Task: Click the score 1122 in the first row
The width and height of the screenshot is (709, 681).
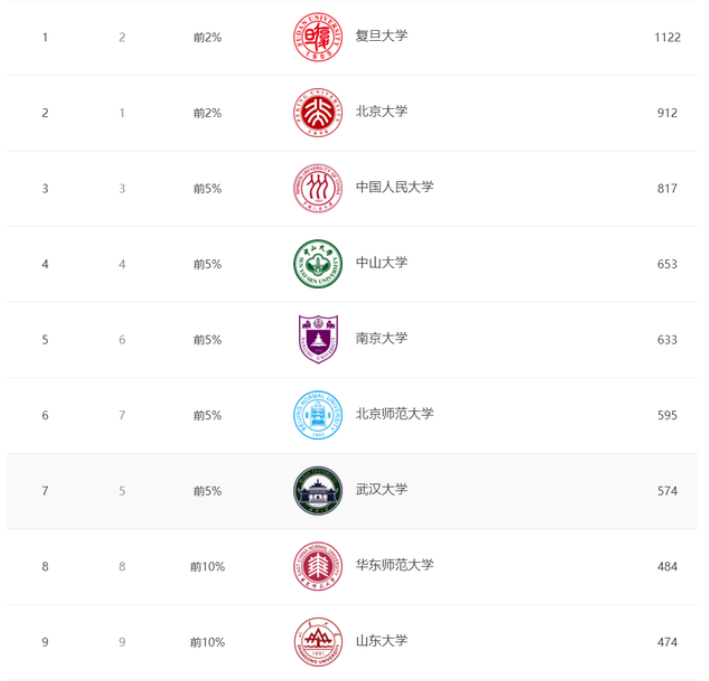Action: click(x=667, y=37)
